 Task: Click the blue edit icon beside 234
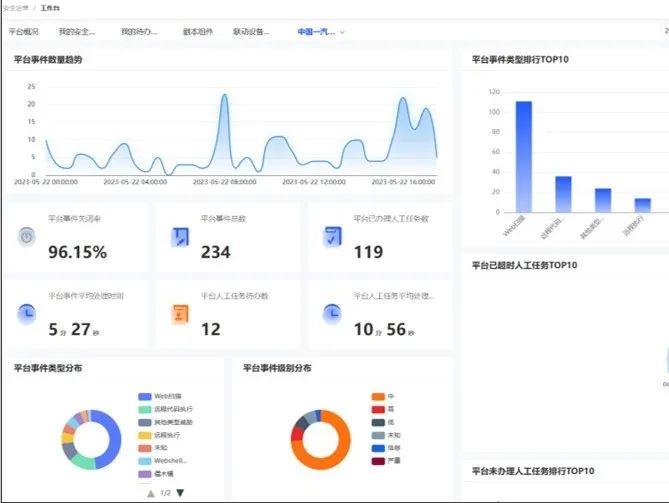pyautogui.click(x=180, y=237)
